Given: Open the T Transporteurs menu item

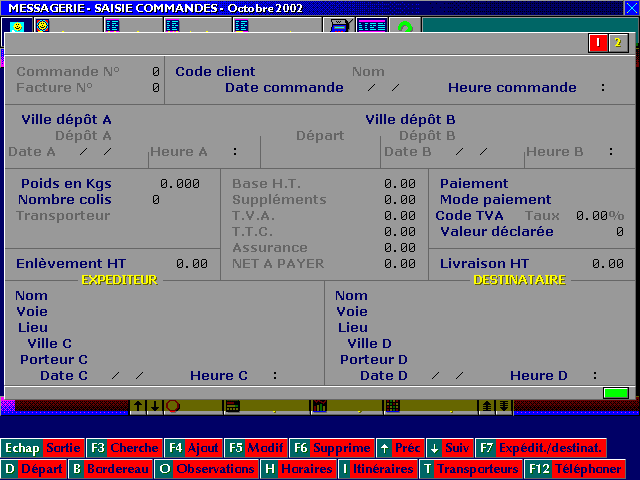Looking at the screenshot, I should point(471,469).
